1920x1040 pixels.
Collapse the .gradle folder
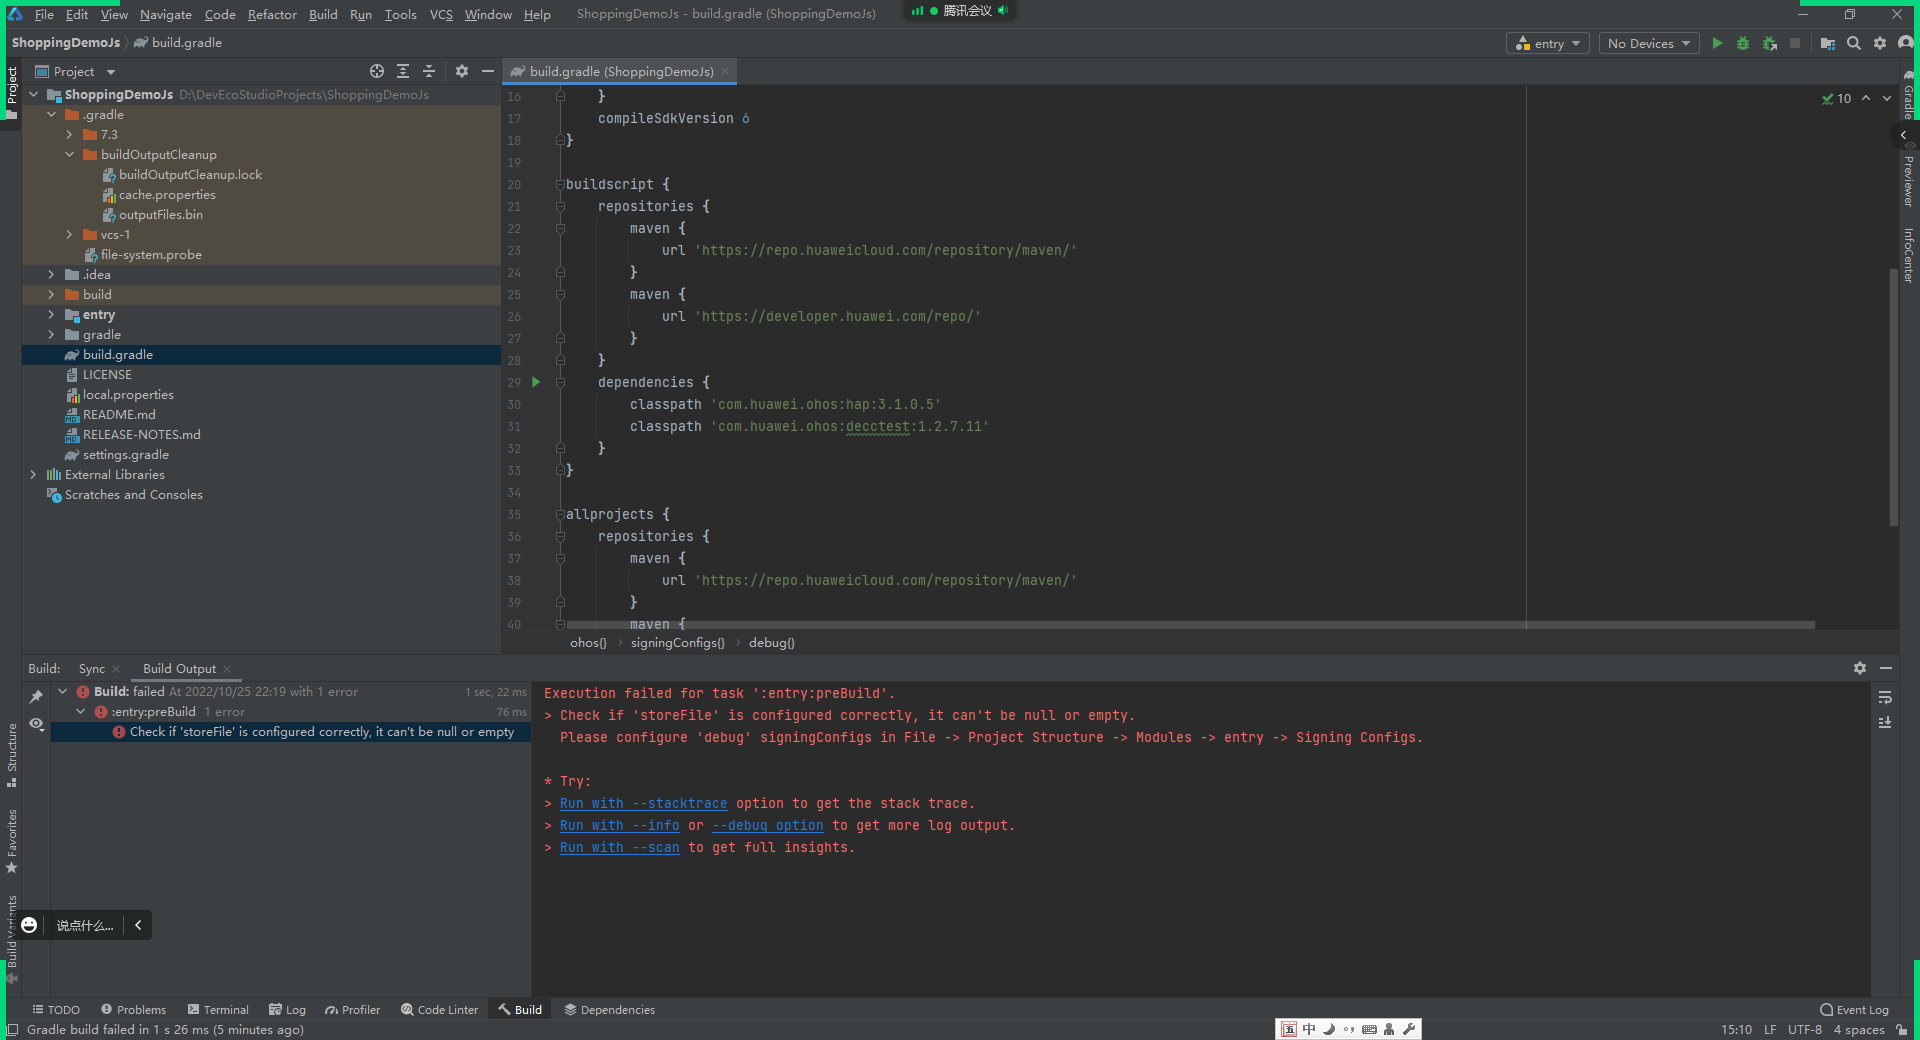(x=52, y=115)
